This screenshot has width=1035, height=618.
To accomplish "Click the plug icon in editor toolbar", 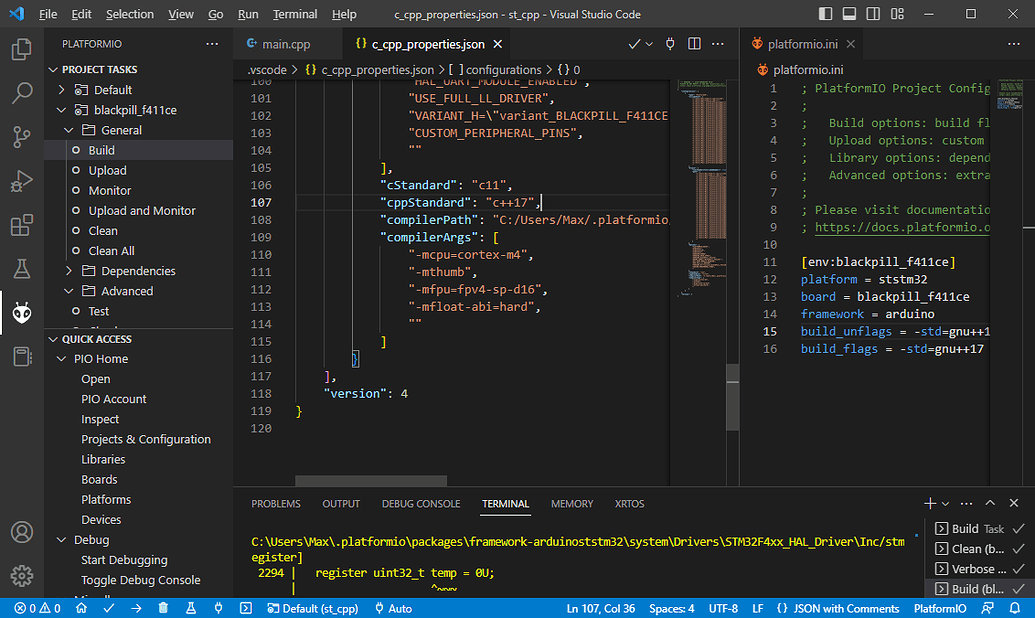I will click(670, 44).
